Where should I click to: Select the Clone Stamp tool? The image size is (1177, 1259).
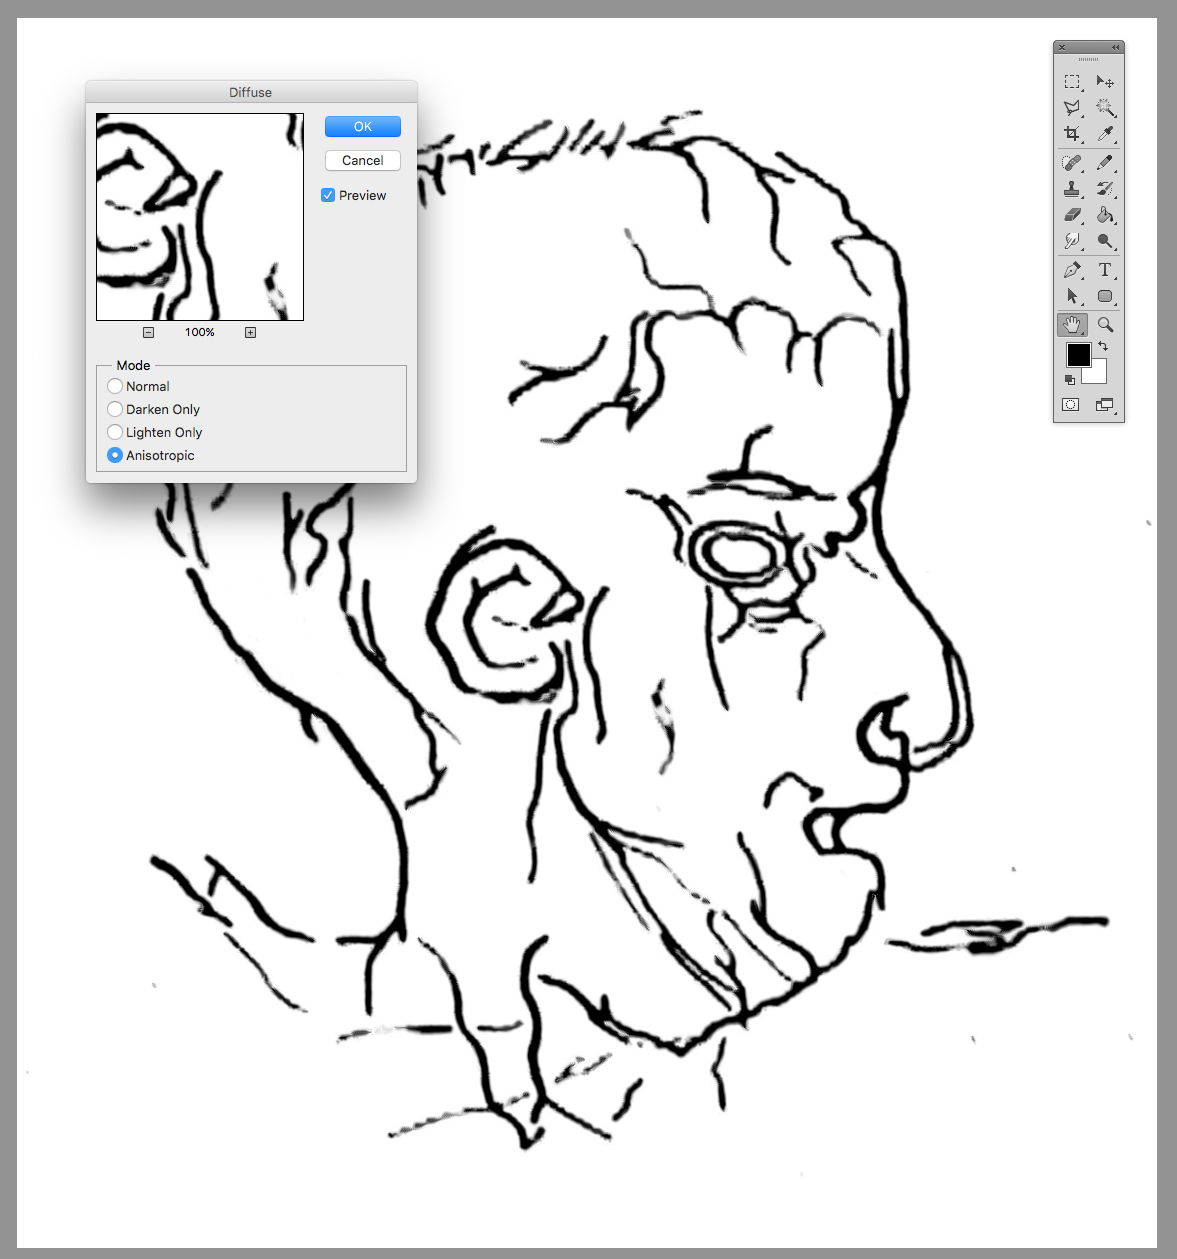point(1072,188)
